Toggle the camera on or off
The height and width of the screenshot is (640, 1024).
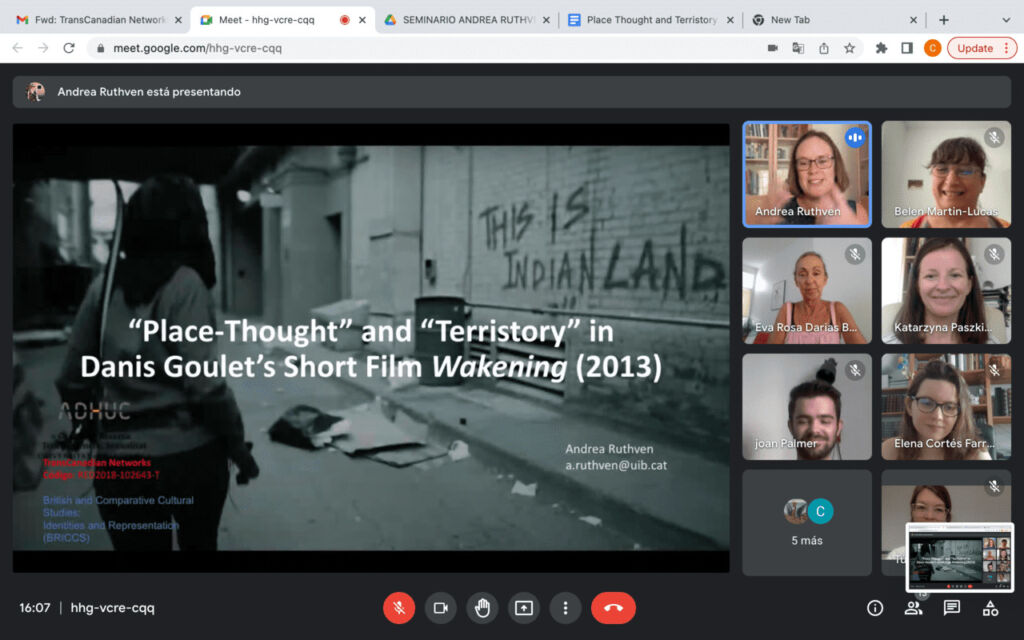click(x=440, y=608)
